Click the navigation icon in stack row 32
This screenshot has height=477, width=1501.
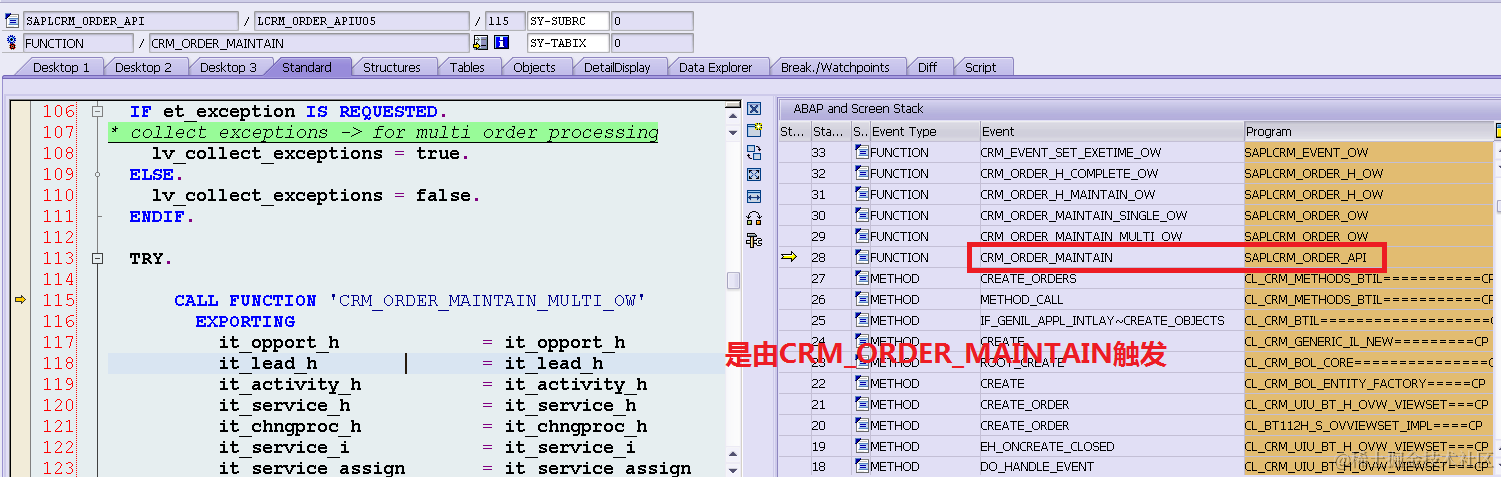pos(861,173)
